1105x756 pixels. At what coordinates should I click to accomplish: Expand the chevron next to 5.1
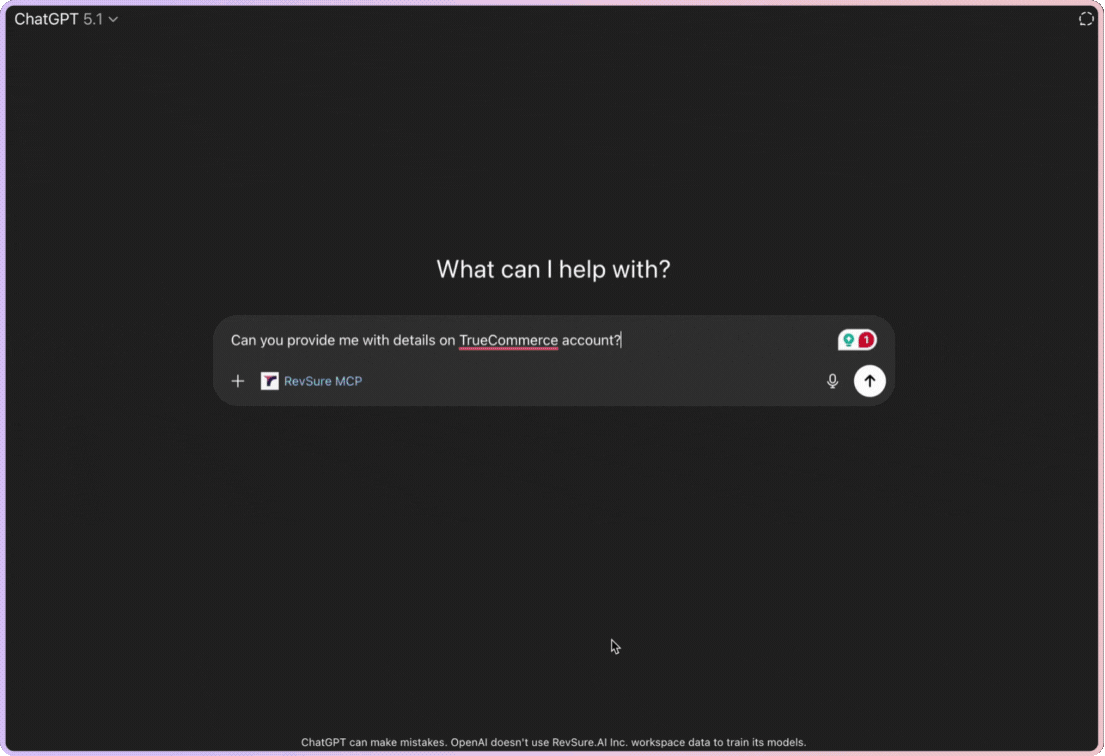pyautogui.click(x=113, y=19)
